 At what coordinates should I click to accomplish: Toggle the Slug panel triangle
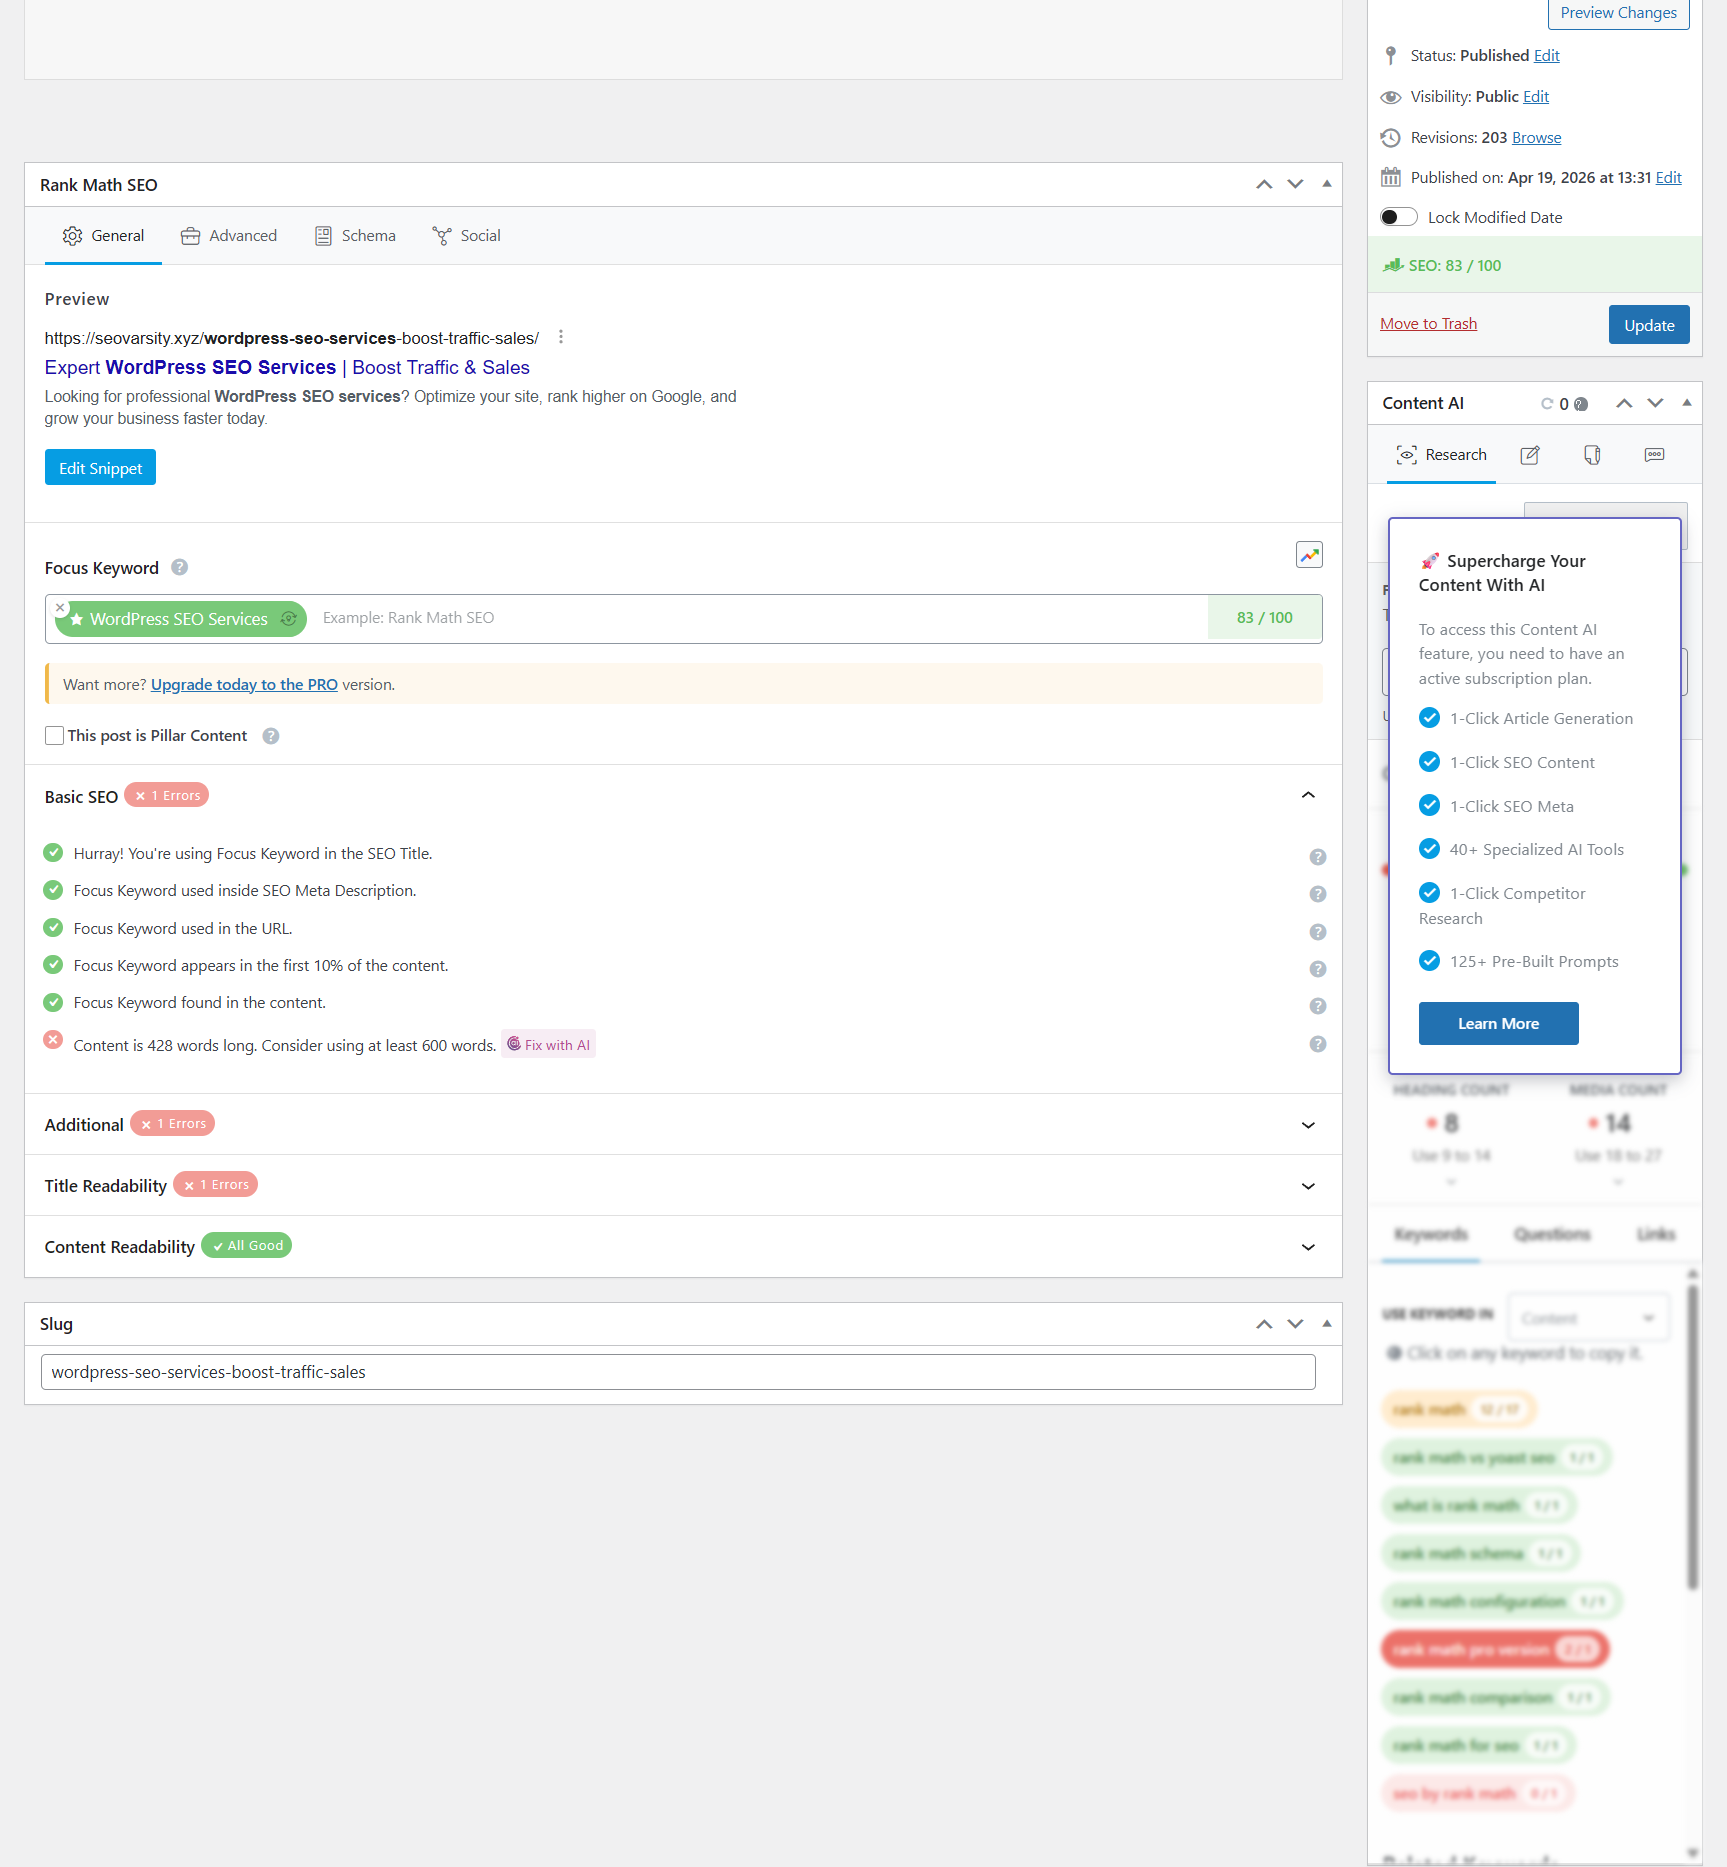tap(1327, 1324)
